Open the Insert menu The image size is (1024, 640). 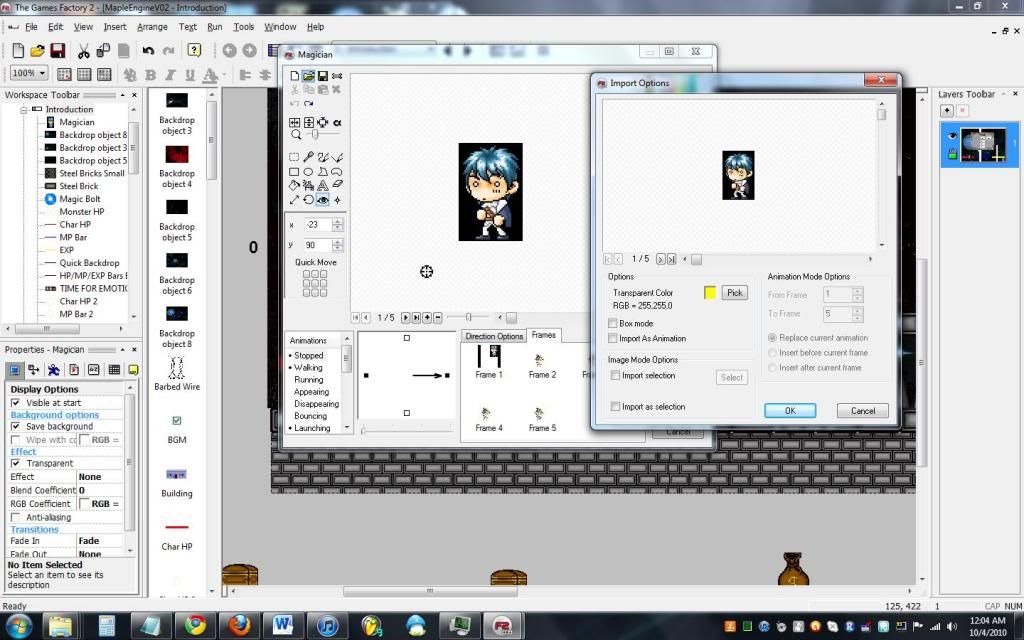114,27
